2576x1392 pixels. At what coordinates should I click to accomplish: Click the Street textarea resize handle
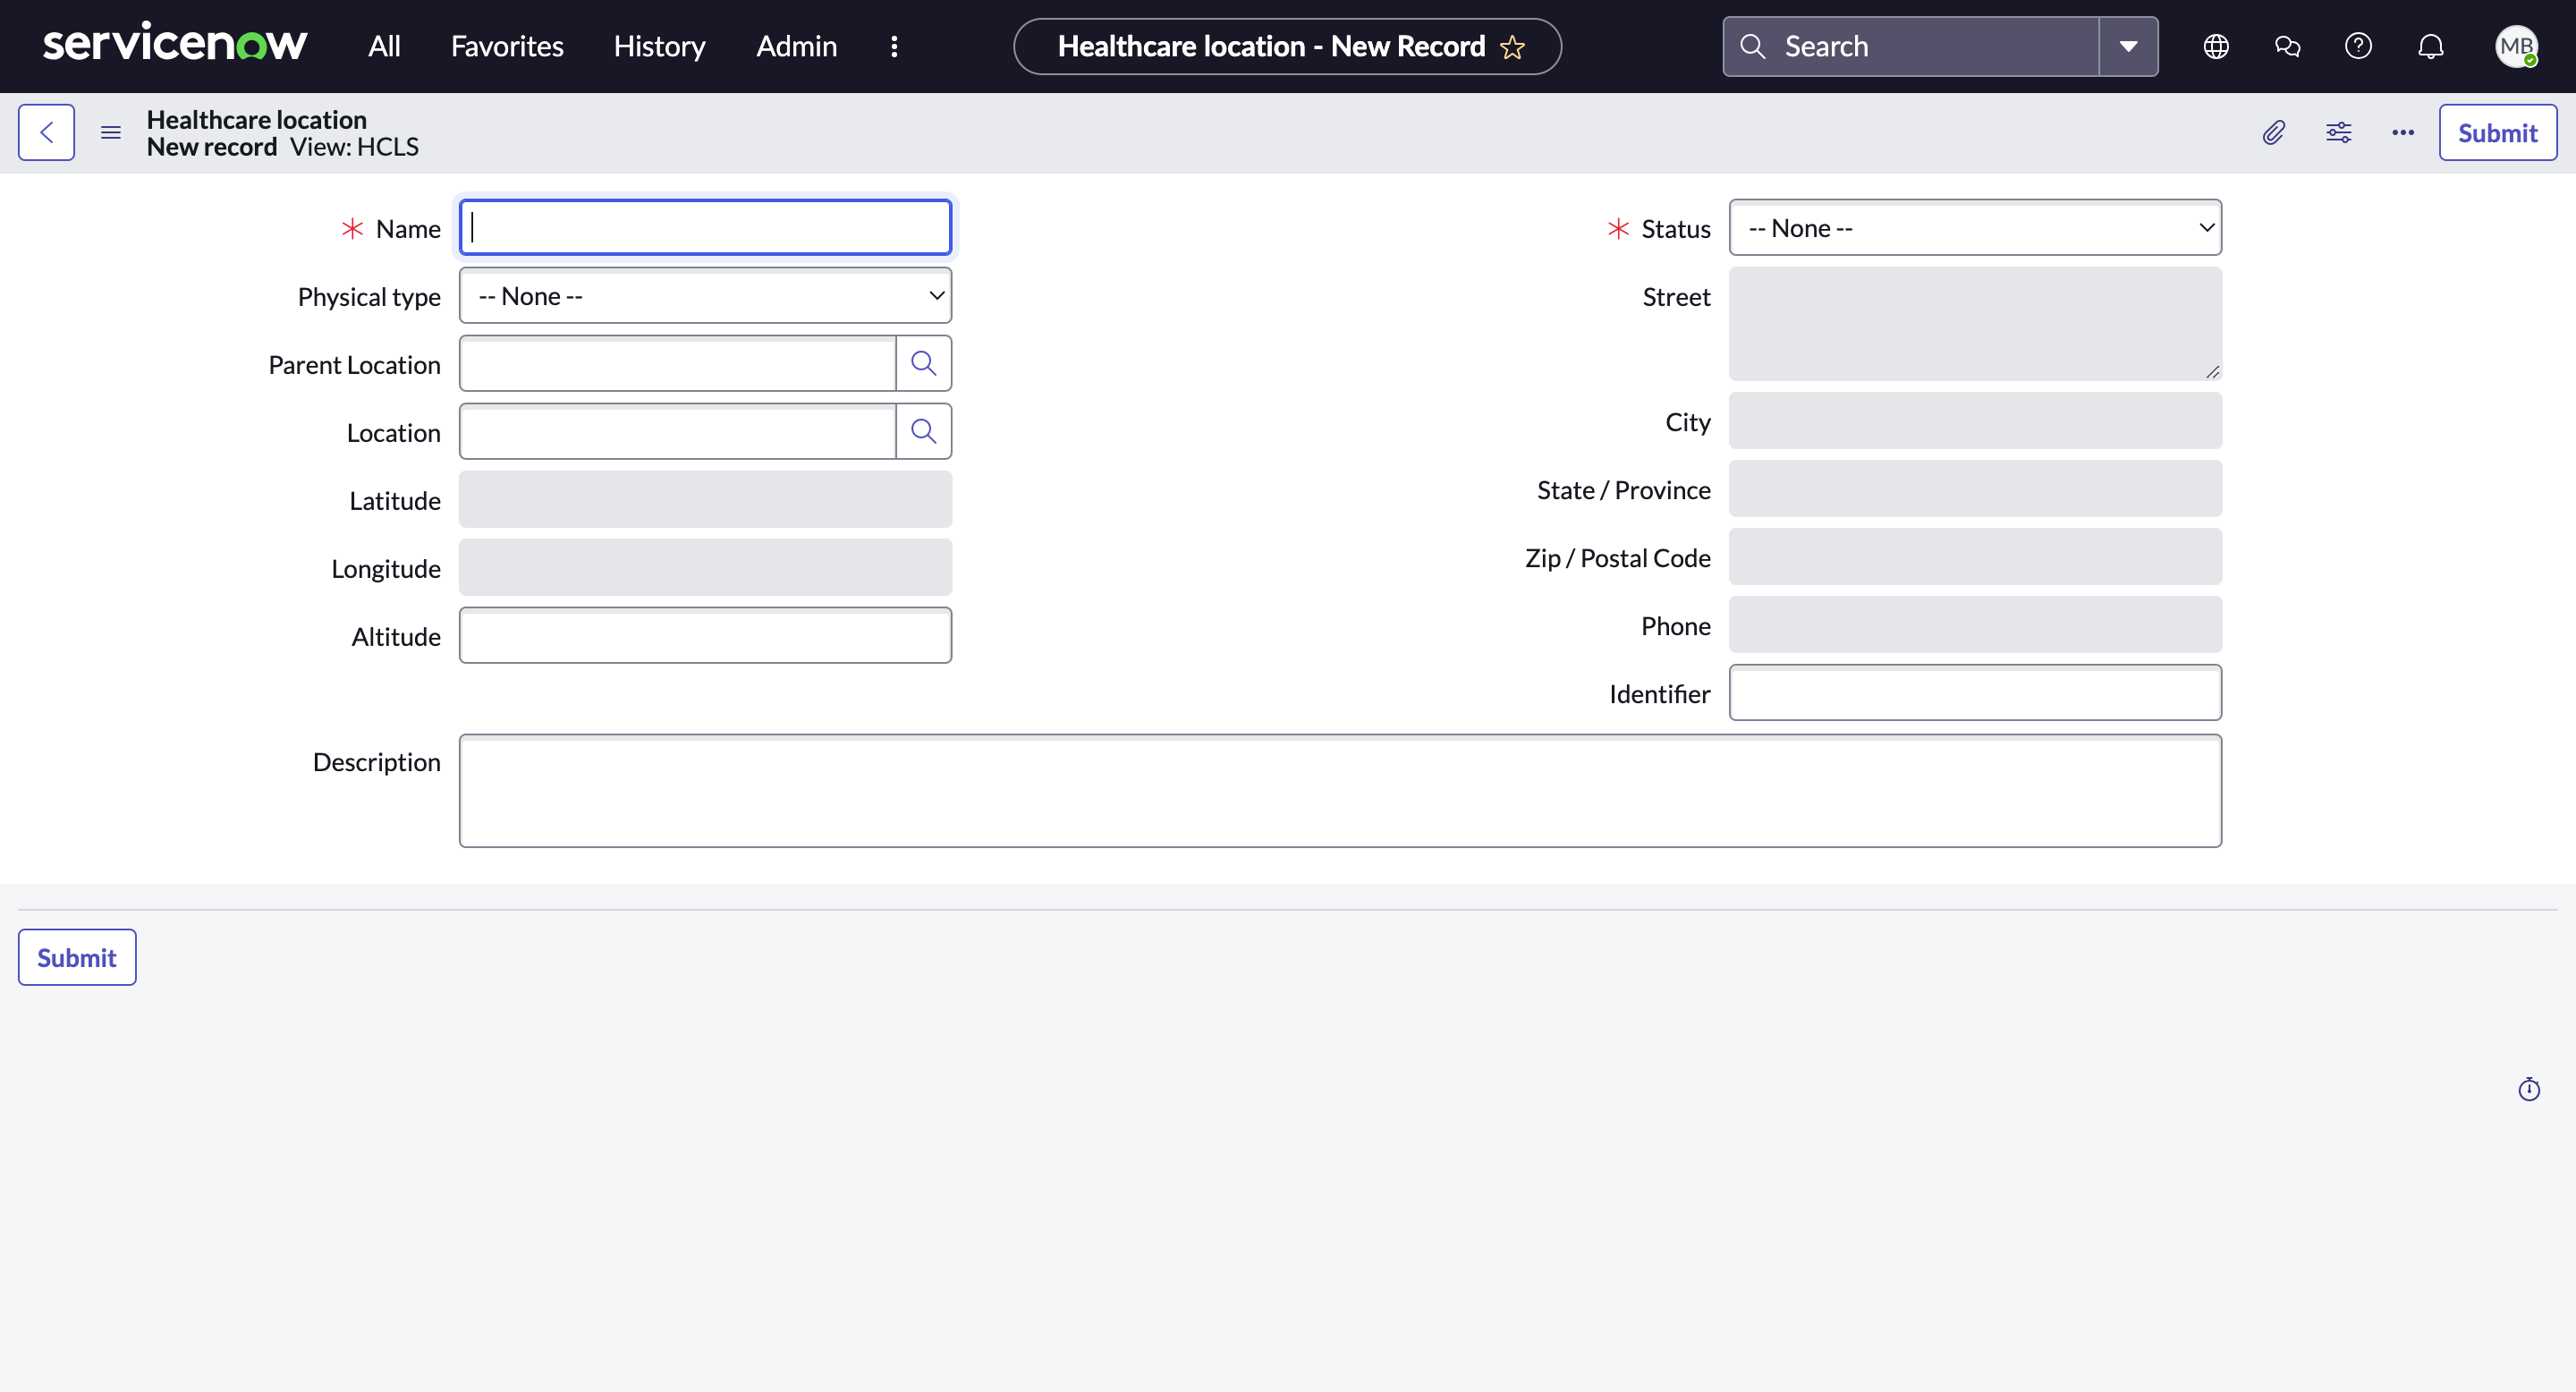2212,372
